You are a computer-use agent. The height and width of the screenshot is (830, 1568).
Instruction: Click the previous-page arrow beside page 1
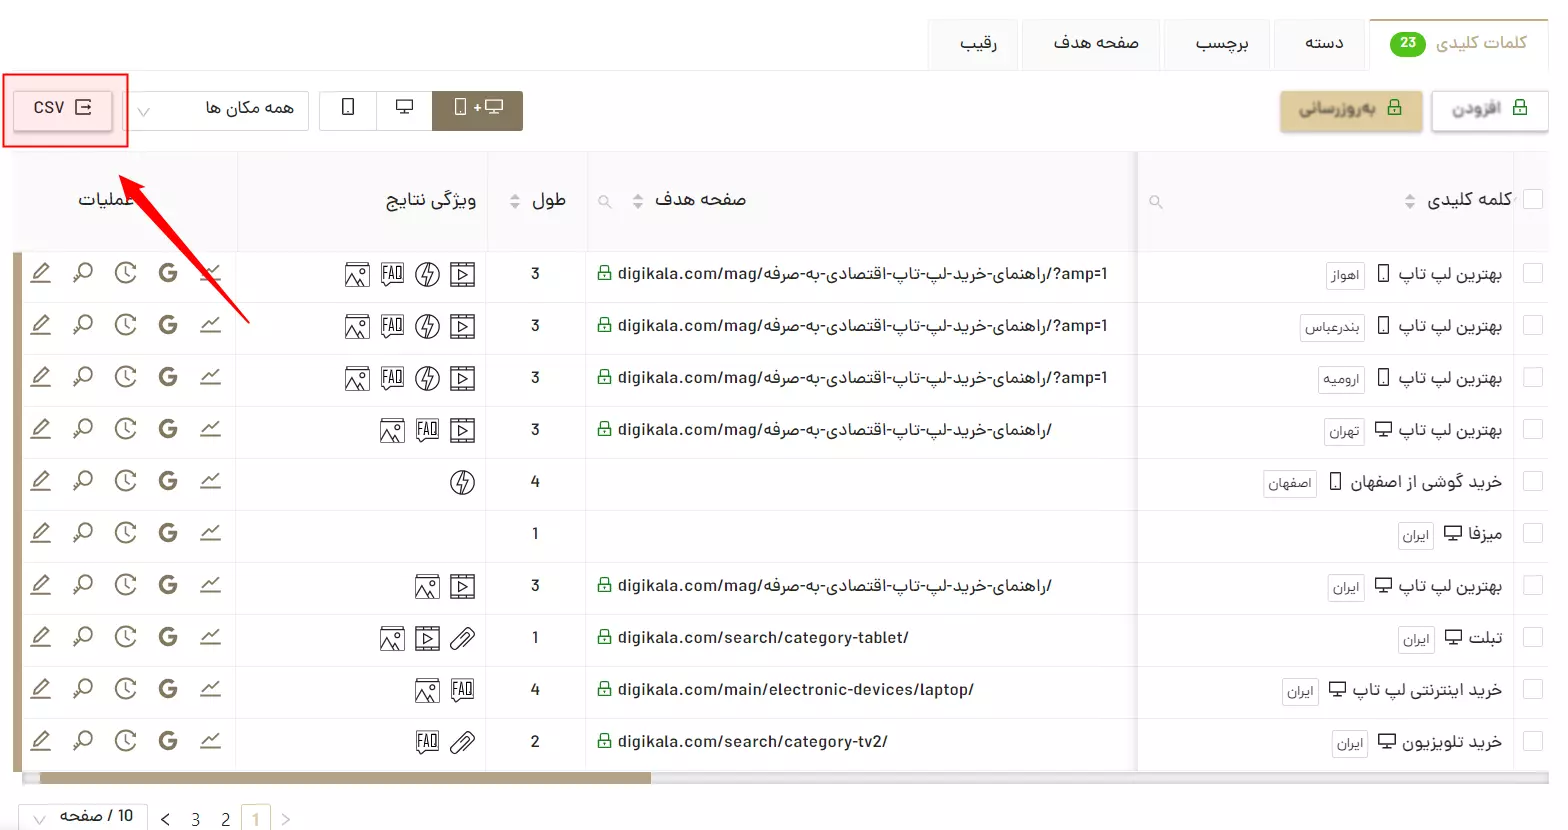pyautogui.click(x=286, y=819)
